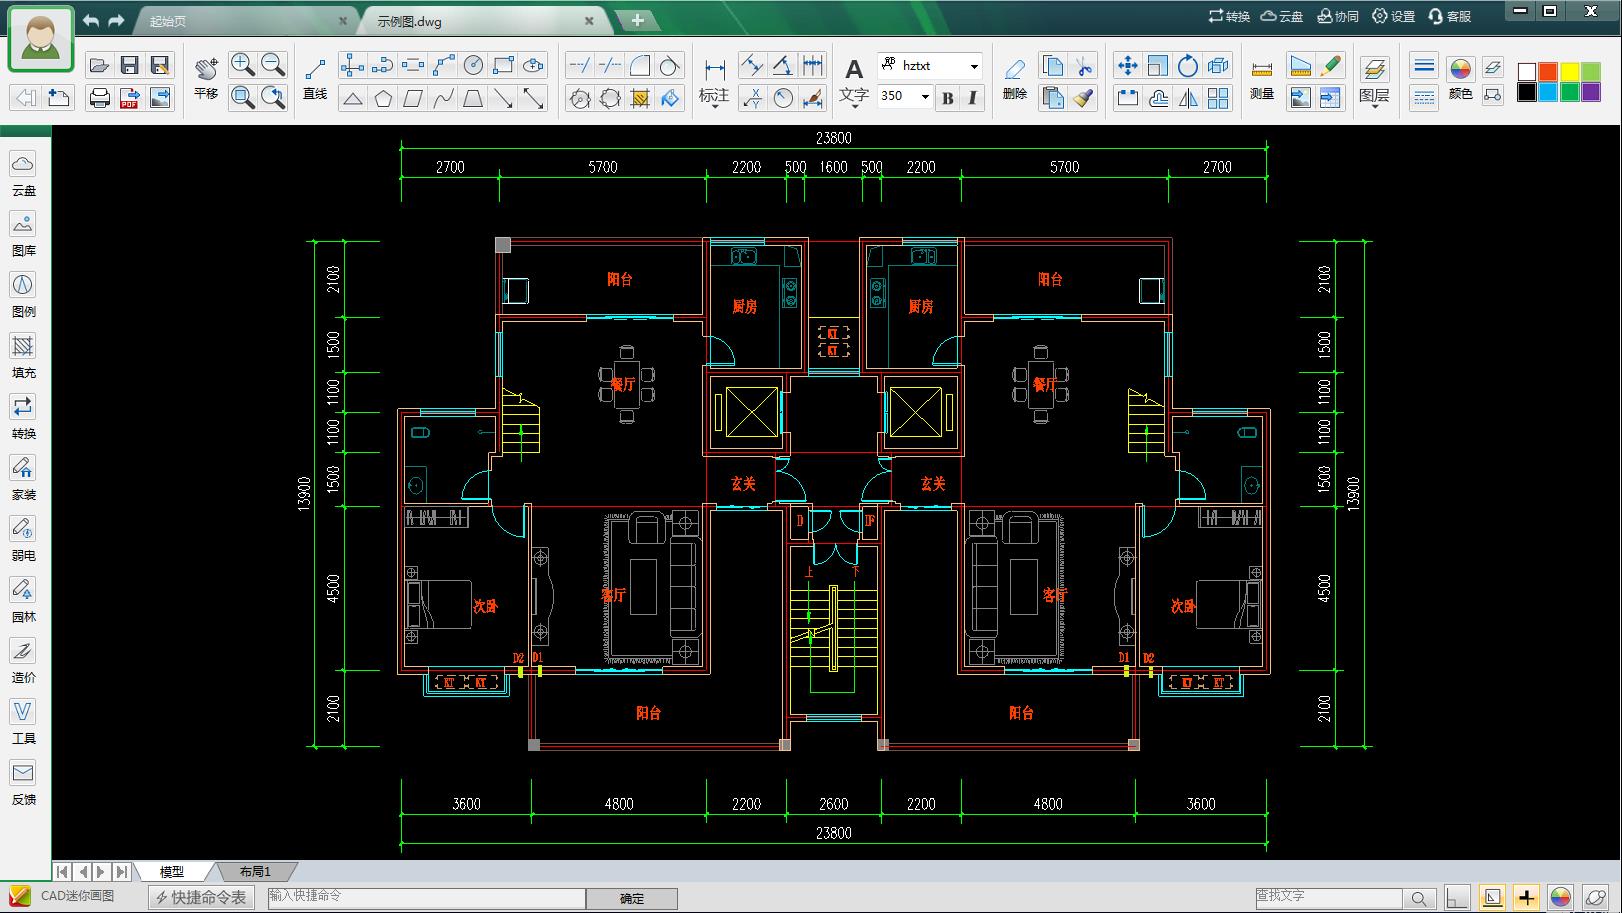
Task: Select the 直线 line drawing tool
Action: (315, 77)
